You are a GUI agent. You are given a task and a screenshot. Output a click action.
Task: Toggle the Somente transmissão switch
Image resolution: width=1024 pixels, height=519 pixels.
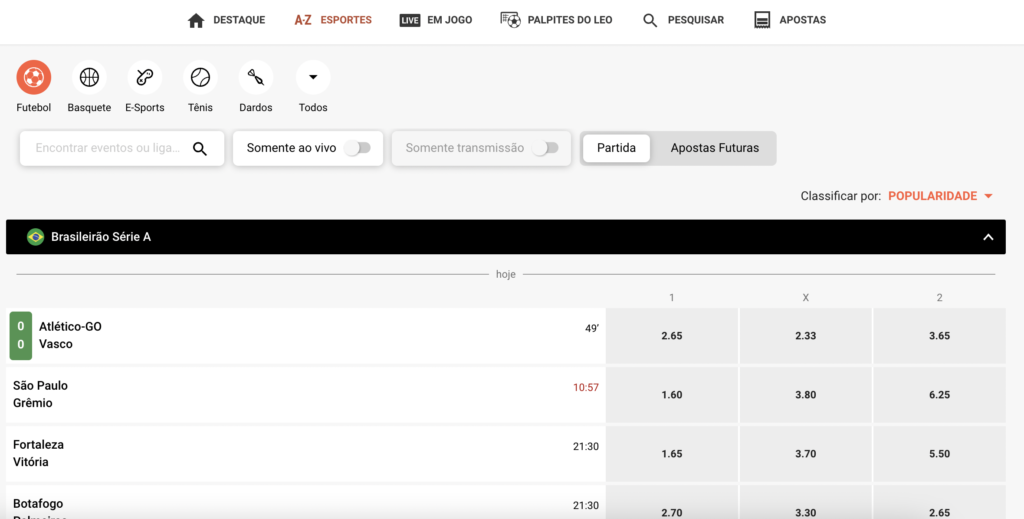click(x=545, y=148)
